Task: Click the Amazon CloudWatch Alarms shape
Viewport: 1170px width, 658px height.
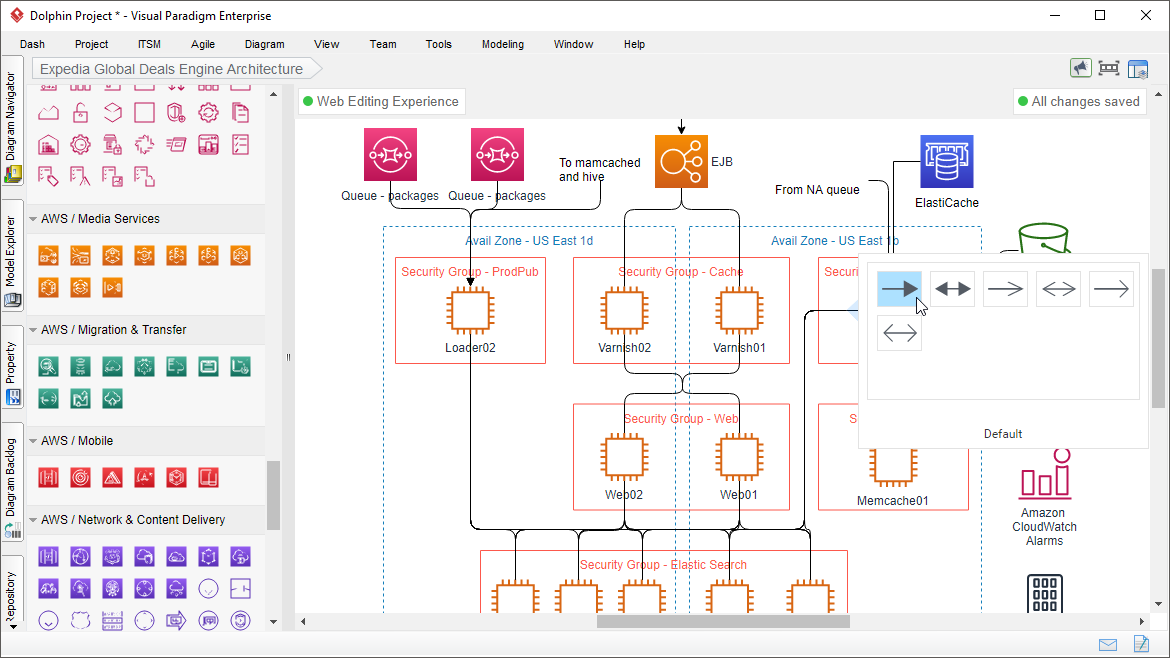Action: 1045,474
